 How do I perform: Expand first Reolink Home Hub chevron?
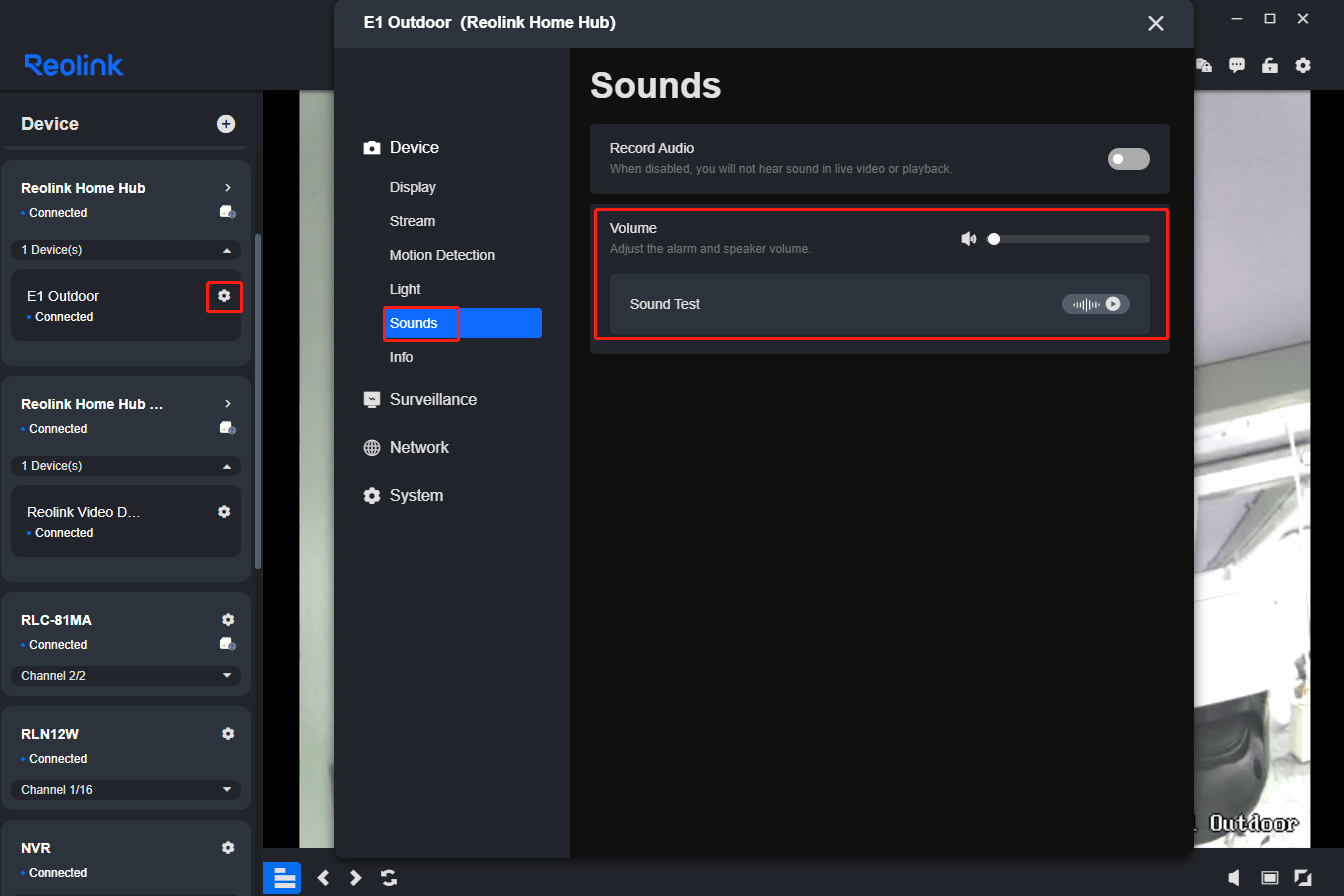click(x=228, y=188)
